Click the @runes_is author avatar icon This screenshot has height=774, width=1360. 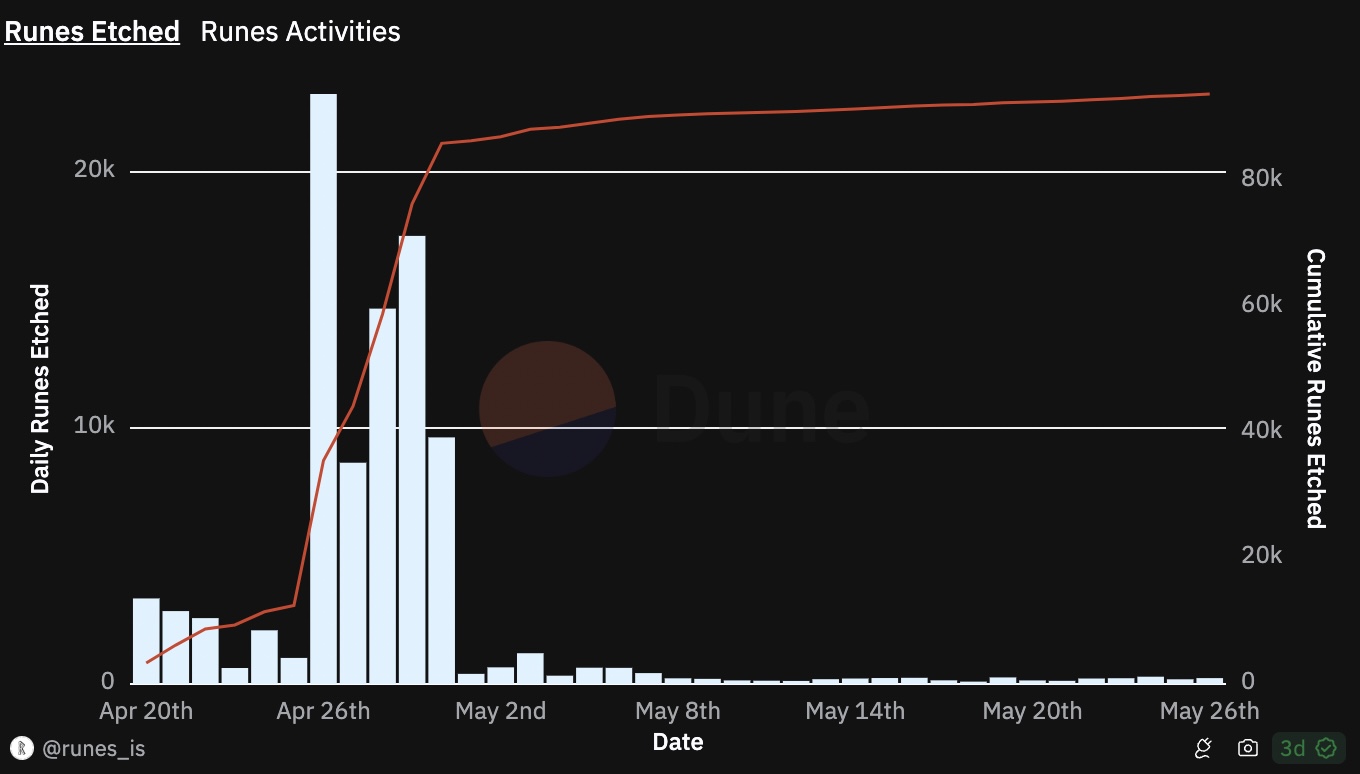coord(21,748)
